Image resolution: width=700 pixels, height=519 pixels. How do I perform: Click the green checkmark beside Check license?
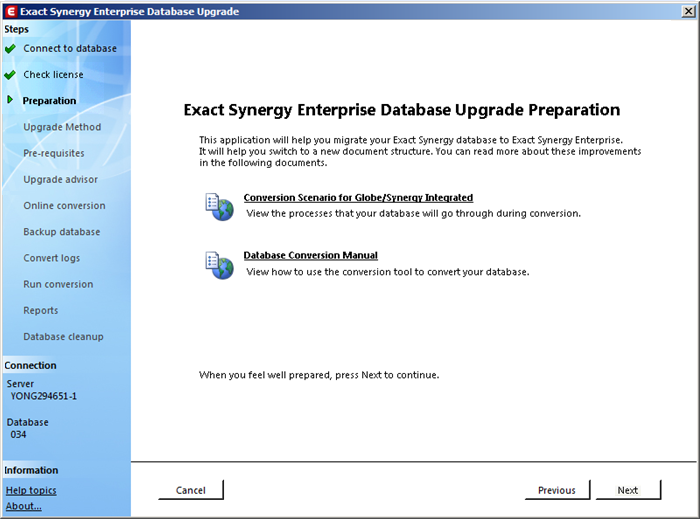tap(10, 75)
